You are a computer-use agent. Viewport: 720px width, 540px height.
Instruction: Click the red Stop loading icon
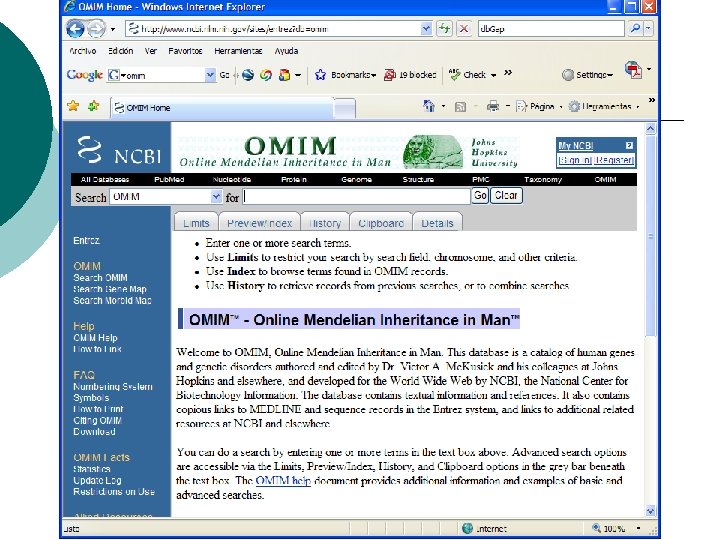(464, 28)
